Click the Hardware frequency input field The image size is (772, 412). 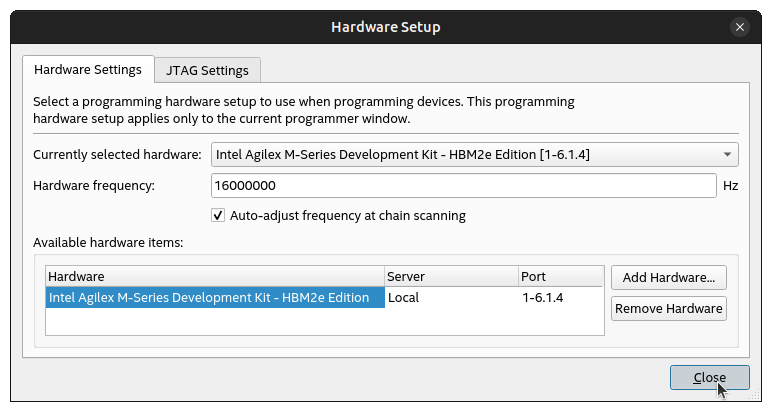coord(464,186)
